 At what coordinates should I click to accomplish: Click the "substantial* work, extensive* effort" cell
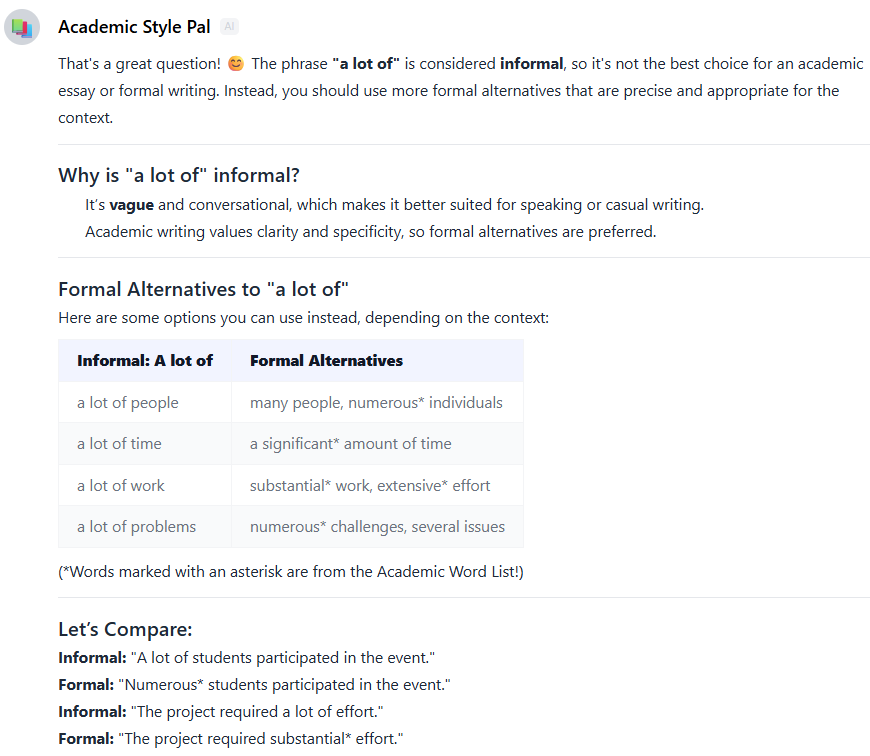(370, 485)
